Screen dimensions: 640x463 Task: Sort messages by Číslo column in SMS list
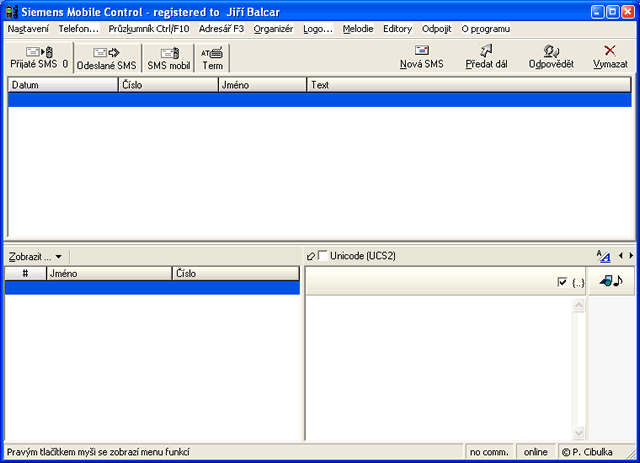pos(168,85)
